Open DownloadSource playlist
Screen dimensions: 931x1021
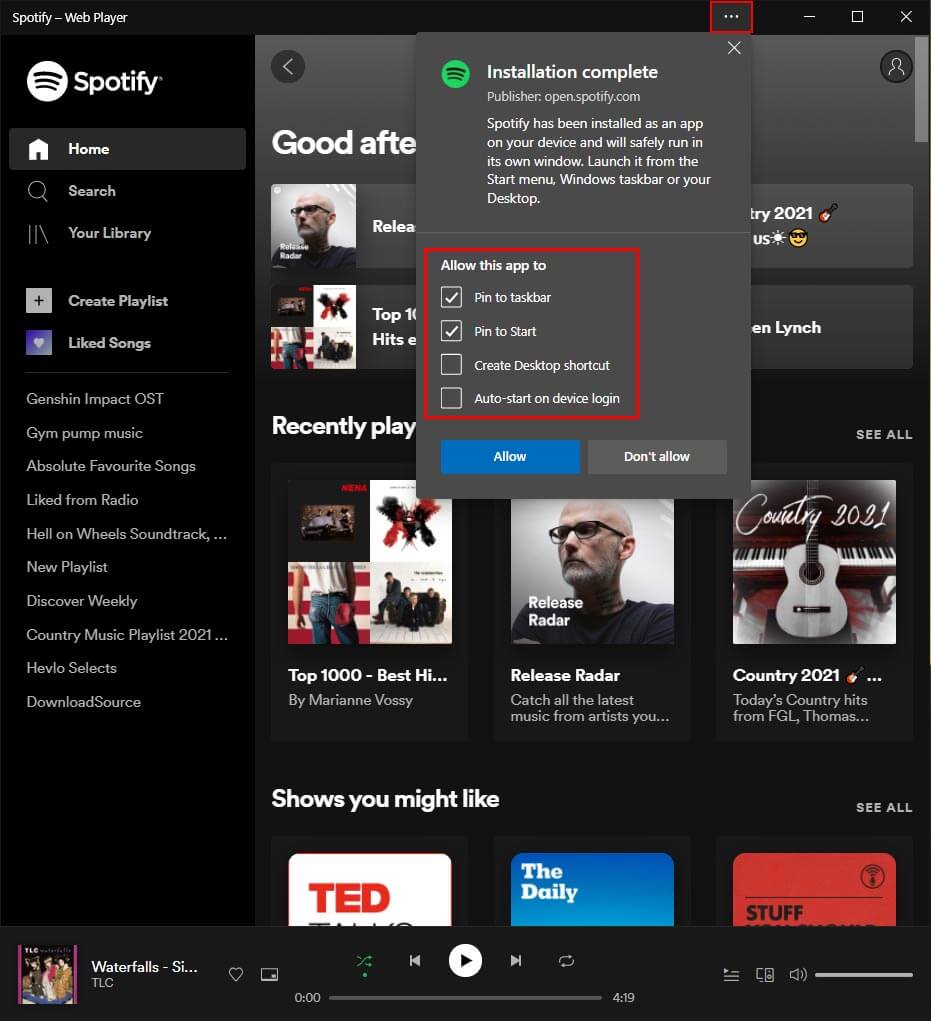point(84,702)
